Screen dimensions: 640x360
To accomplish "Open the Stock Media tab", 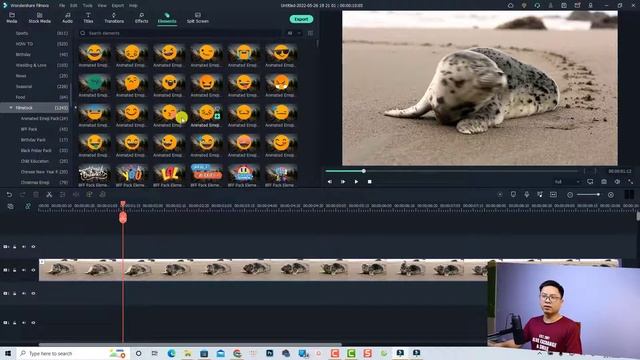I will tap(40, 18).
